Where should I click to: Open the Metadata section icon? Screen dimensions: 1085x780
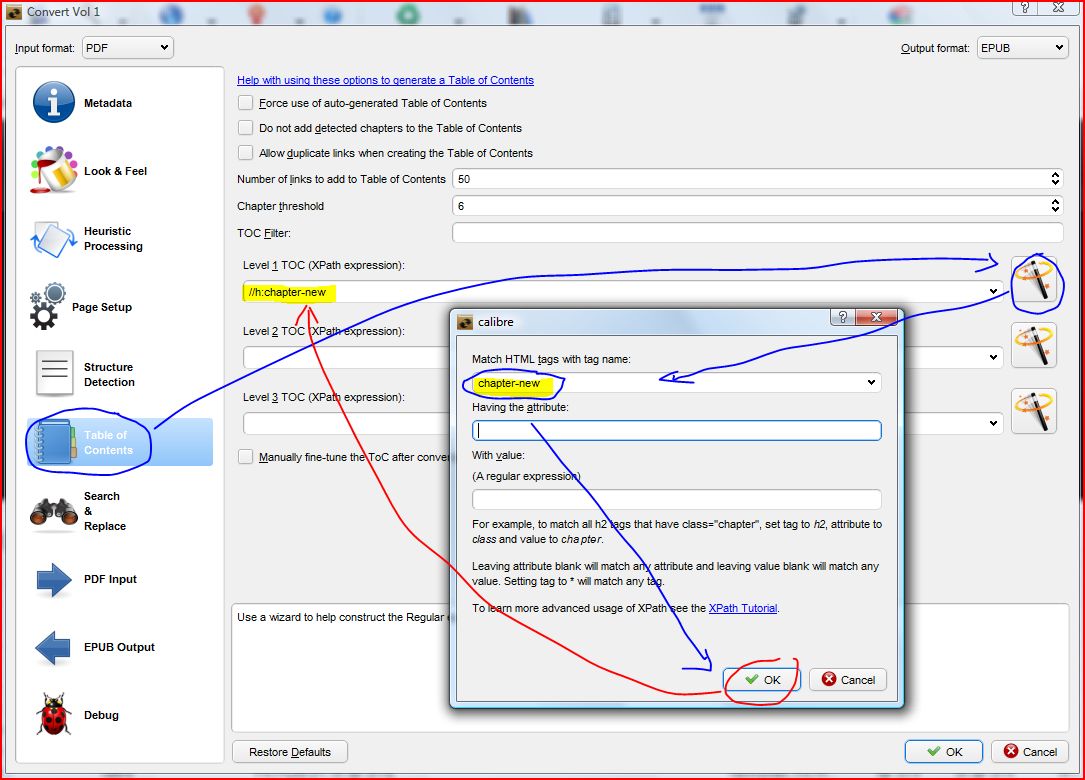point(53,102)
